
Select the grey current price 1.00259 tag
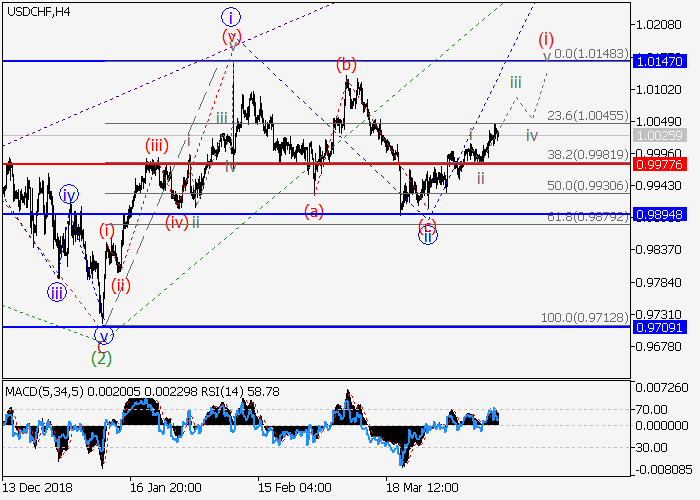coord(658,135)
